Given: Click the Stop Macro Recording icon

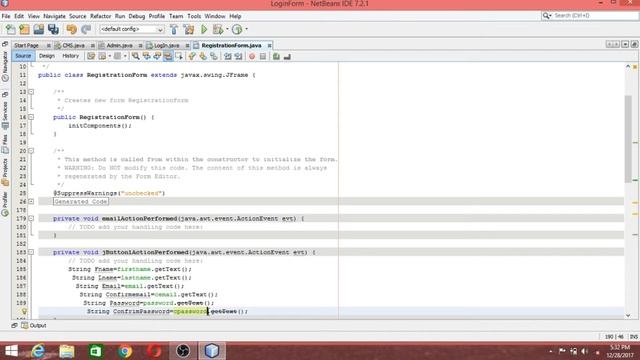Looking at the screenshot, I should point(263,56).
